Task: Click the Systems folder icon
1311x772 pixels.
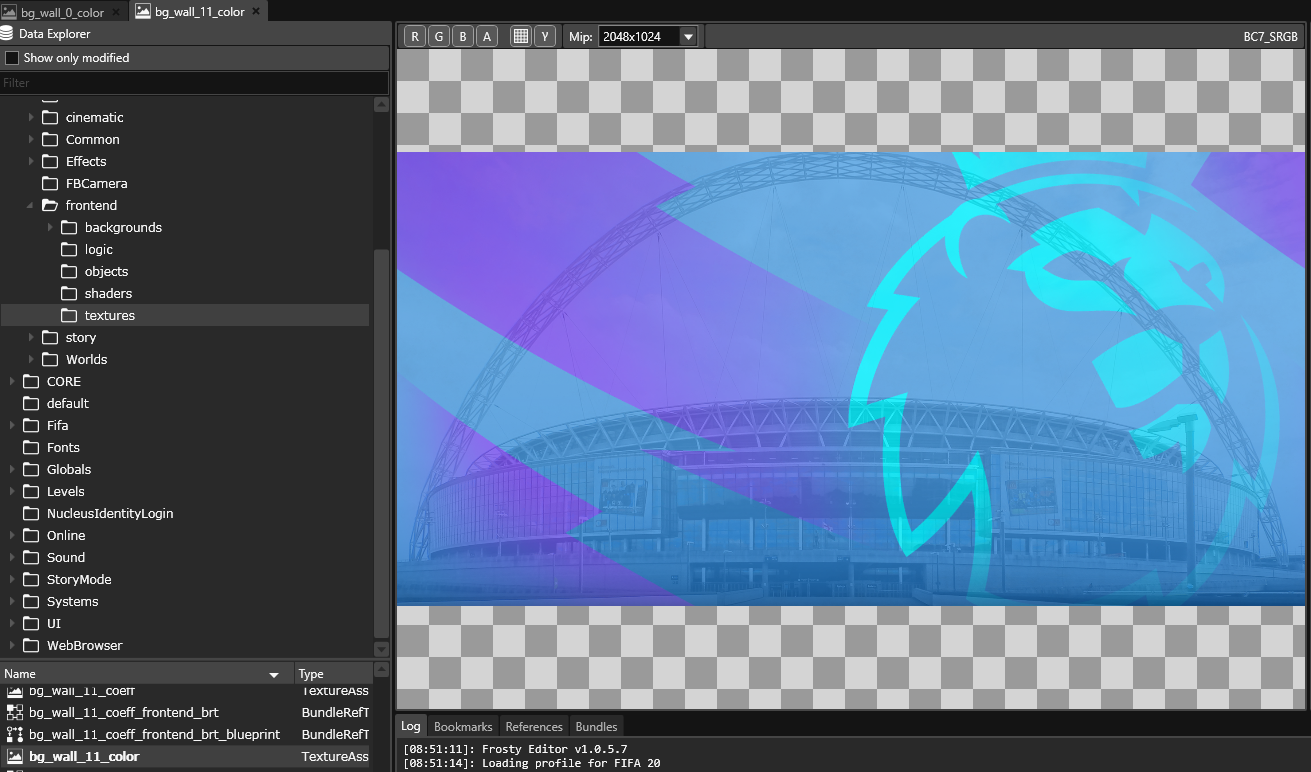Action: click(x=31, y=601)
